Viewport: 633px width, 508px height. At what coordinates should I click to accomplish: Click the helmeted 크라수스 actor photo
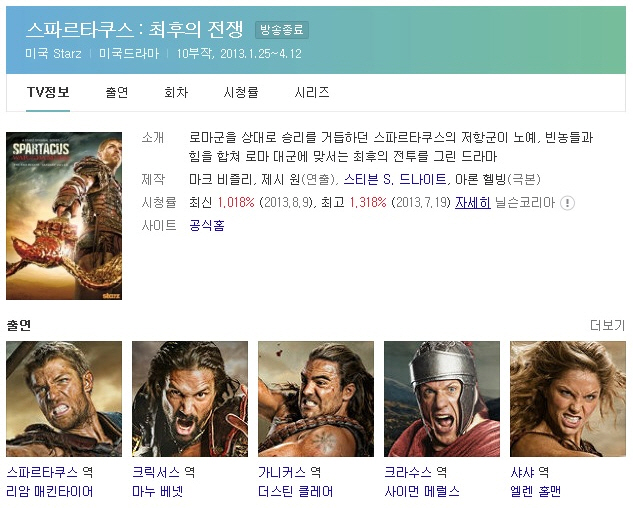point(442,399)
